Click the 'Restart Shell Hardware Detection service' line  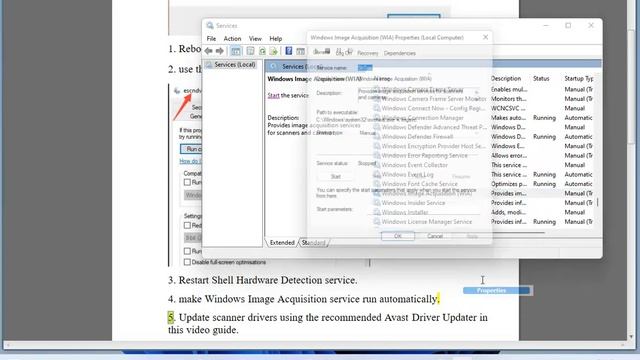click(x=262, y=280)
